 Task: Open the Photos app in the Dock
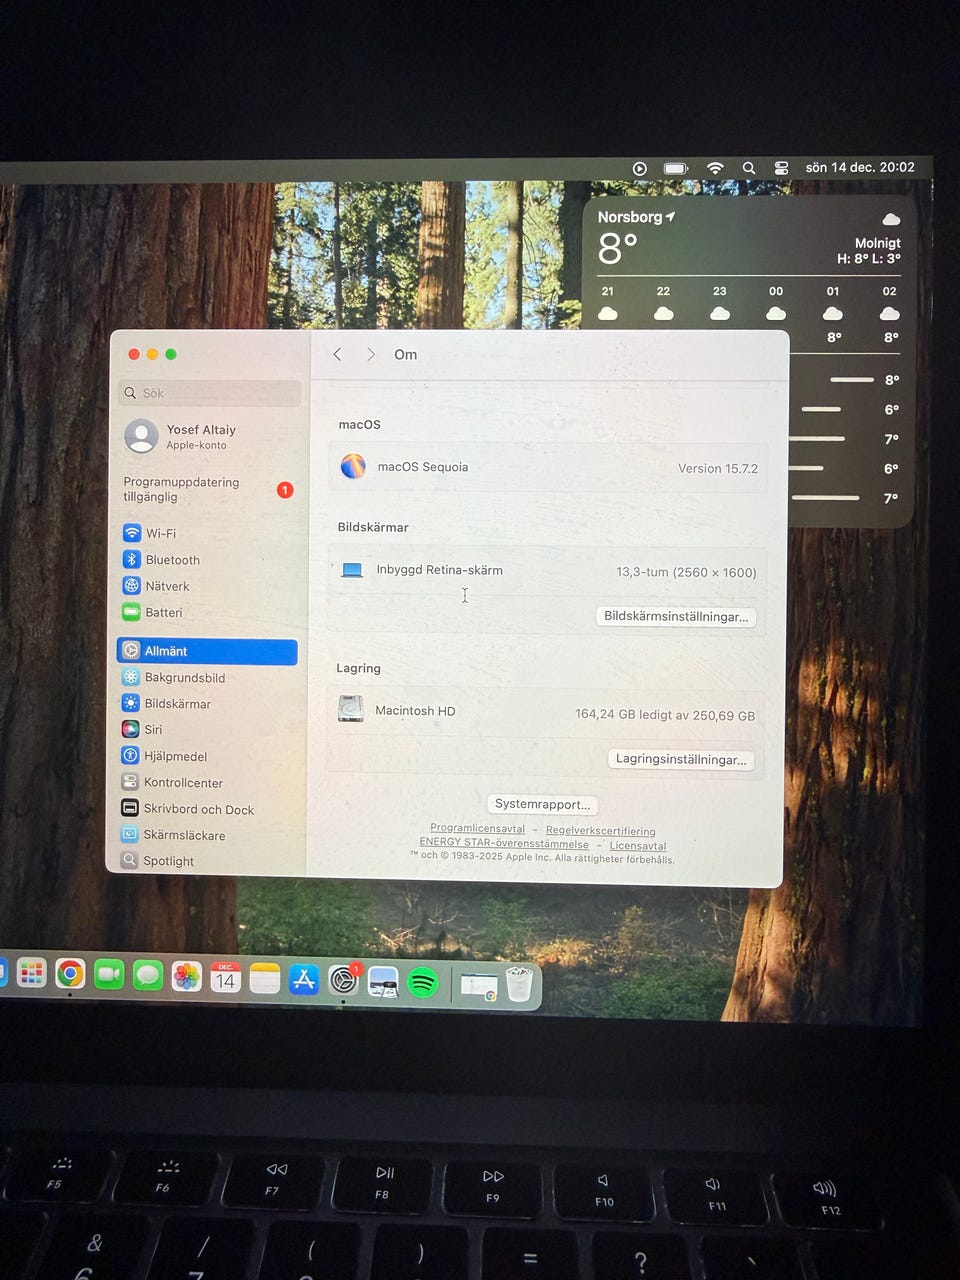pos(186,976)
